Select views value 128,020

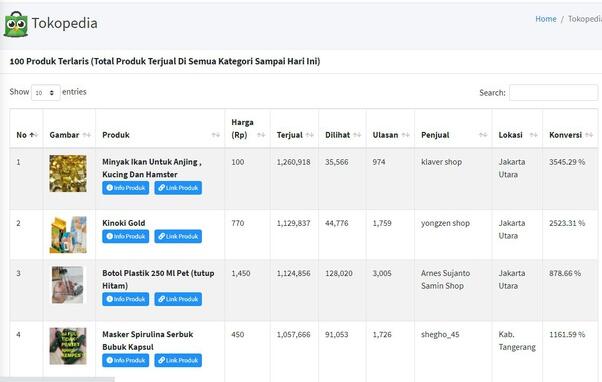(x=339, y=273)
